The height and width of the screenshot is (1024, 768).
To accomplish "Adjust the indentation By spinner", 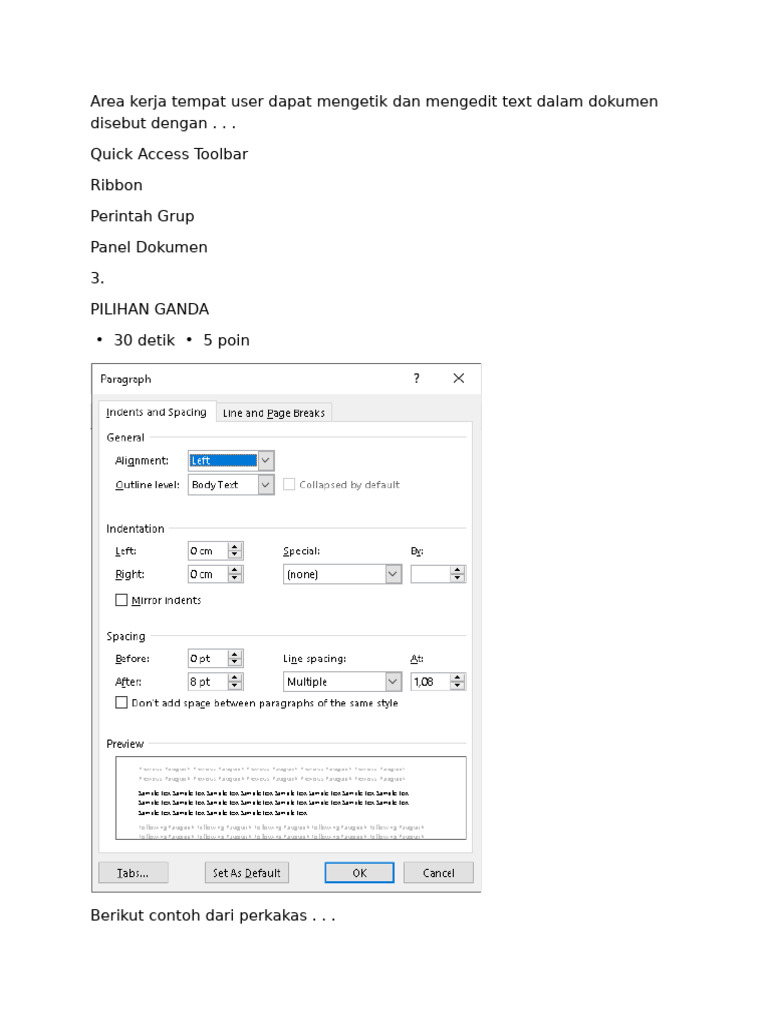I will 458,574.
